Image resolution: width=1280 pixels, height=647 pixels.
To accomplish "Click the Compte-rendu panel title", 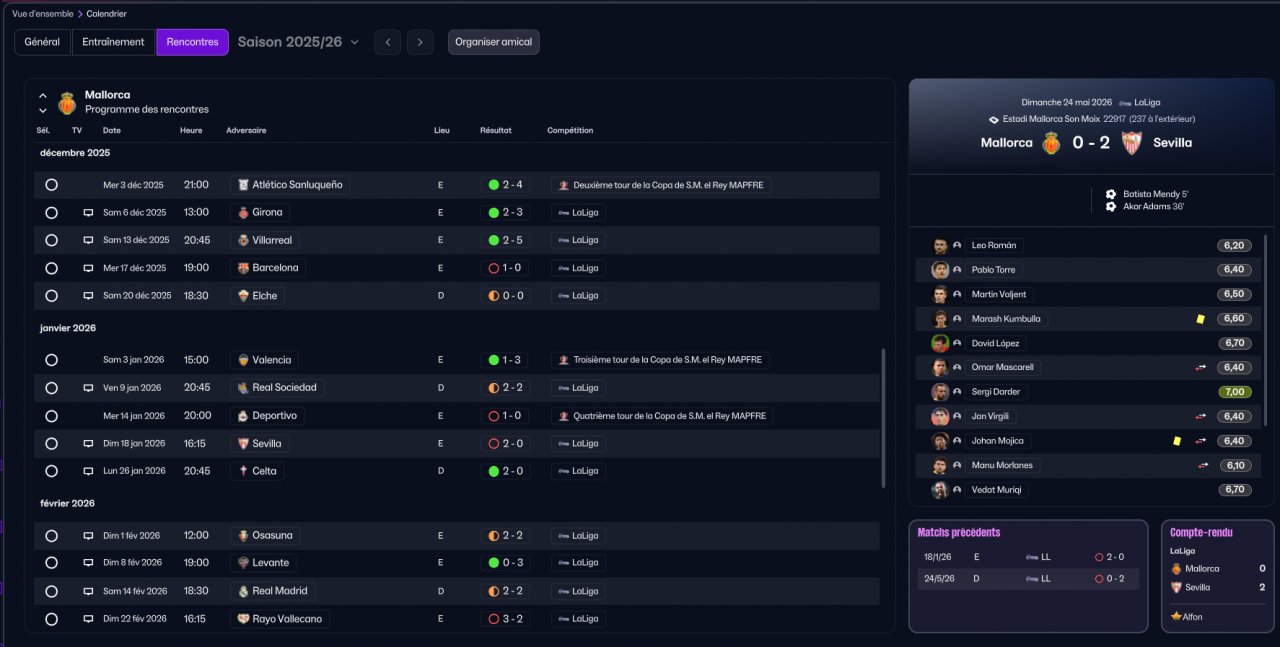I will pyautogui.click(x=1201, y=533).
